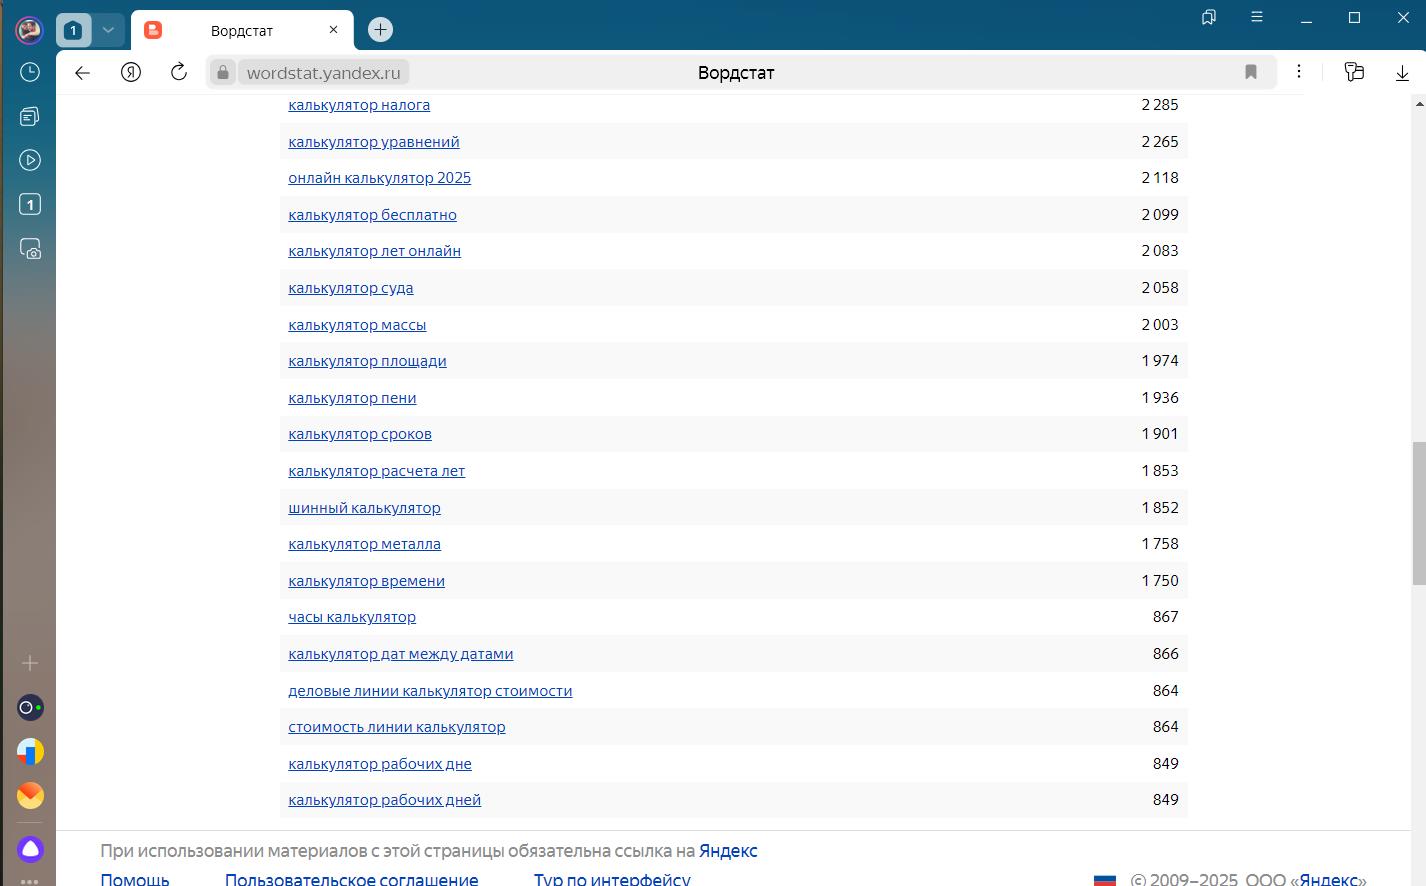The image size is (1426, 886).
Task: Open the user profile avatar
Action: tap(30, 30)
